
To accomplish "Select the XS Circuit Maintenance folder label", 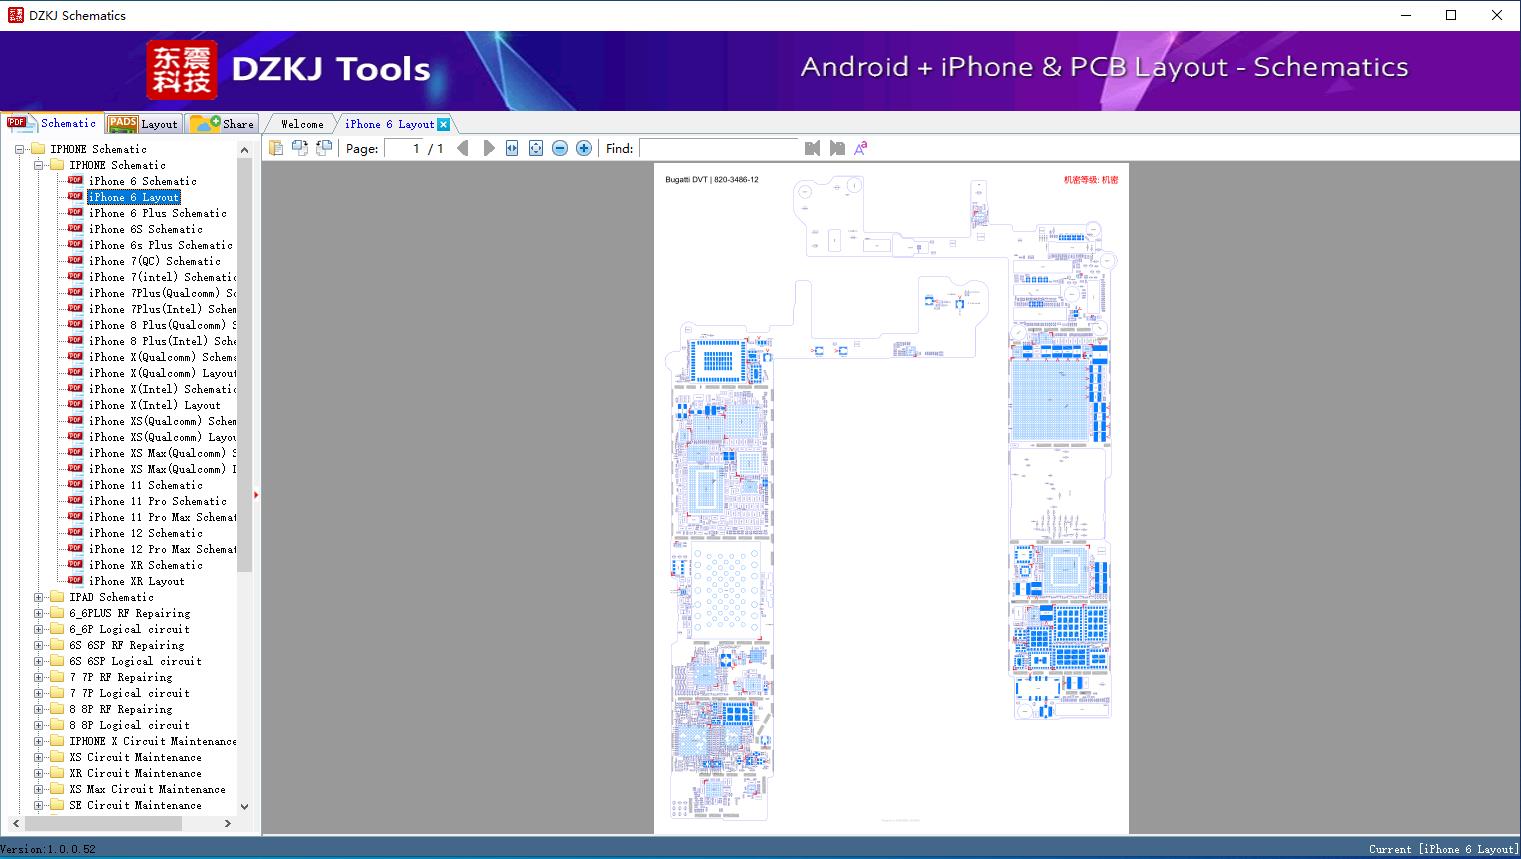I will 135,757.
